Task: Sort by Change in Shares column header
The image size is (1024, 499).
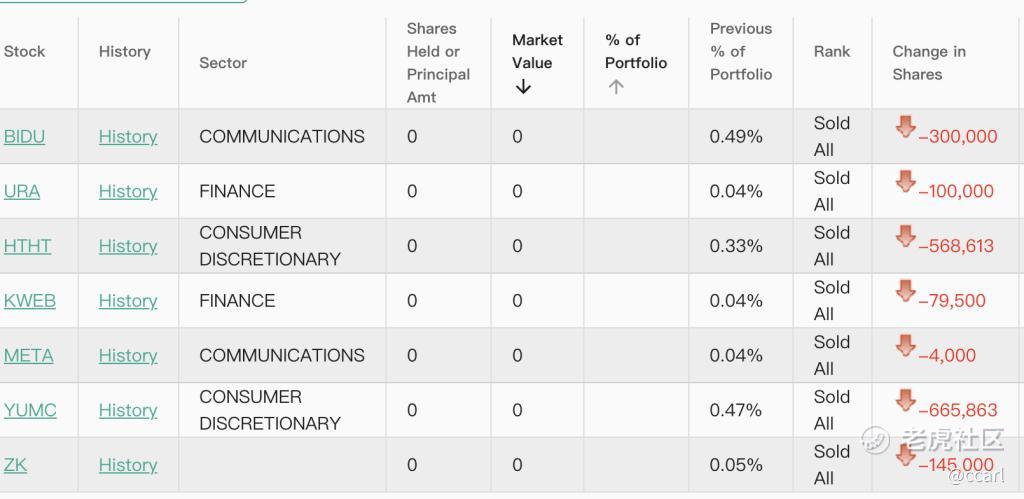Action: [x=929, y=63]
